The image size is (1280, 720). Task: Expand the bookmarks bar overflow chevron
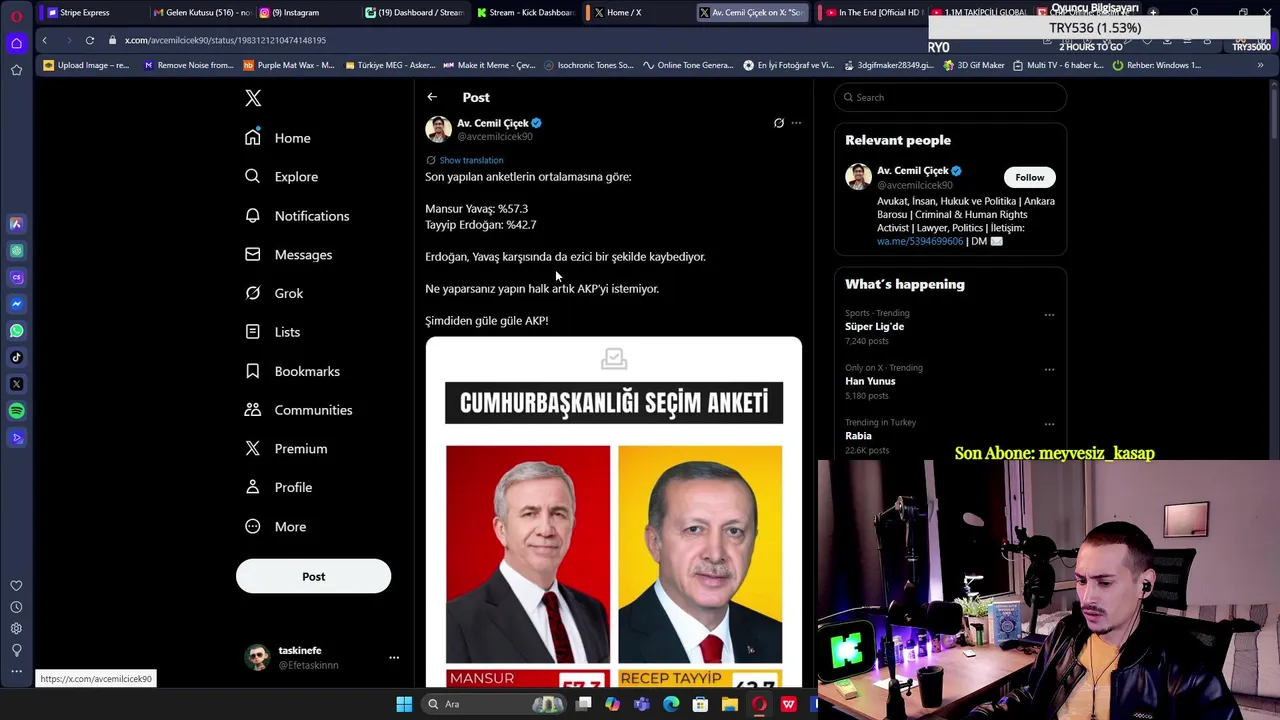[x=1260, y=65]
